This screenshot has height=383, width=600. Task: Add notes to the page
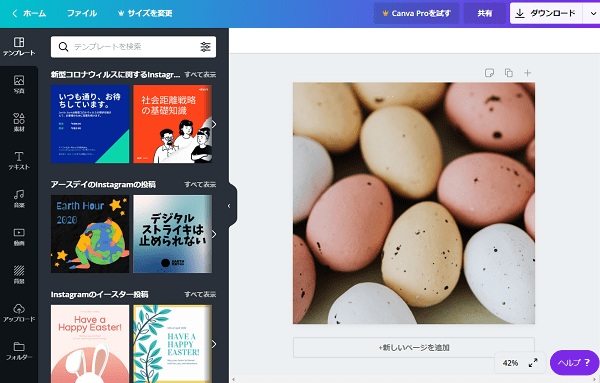pyautogui.click(x=489, y=73)
